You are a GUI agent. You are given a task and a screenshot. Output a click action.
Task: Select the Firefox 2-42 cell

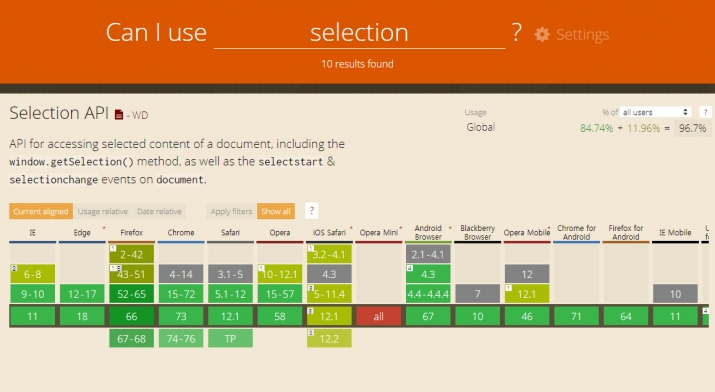[131, 254]
